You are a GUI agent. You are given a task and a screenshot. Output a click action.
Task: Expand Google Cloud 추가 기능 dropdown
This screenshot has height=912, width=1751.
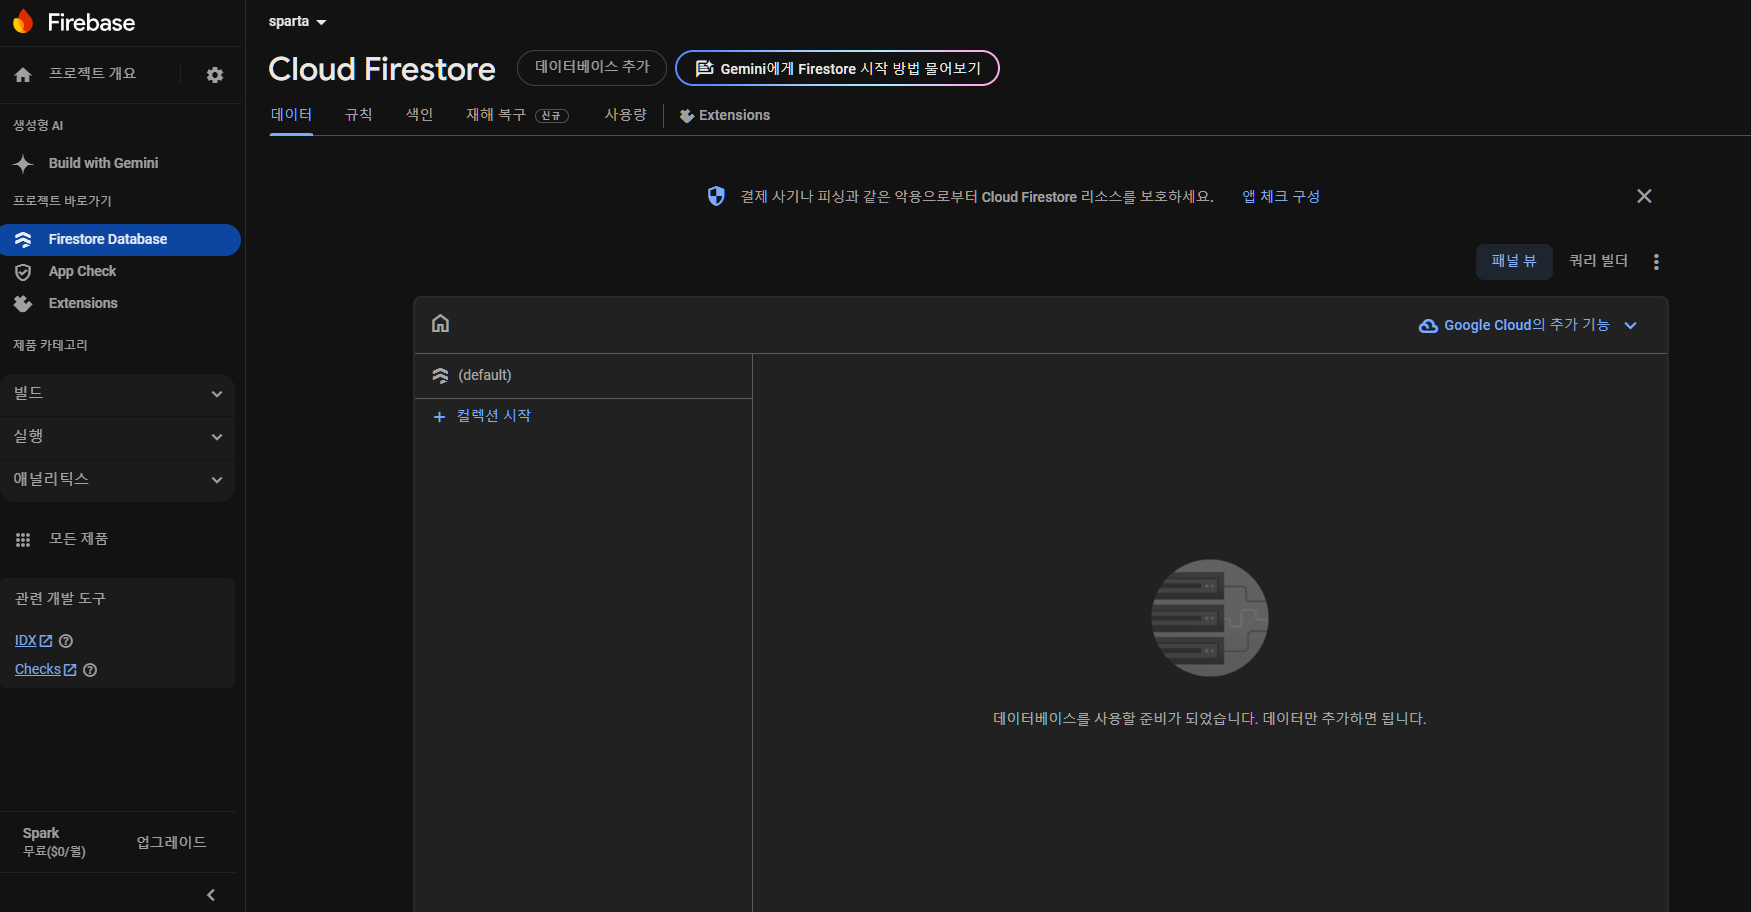(1528, 325)
